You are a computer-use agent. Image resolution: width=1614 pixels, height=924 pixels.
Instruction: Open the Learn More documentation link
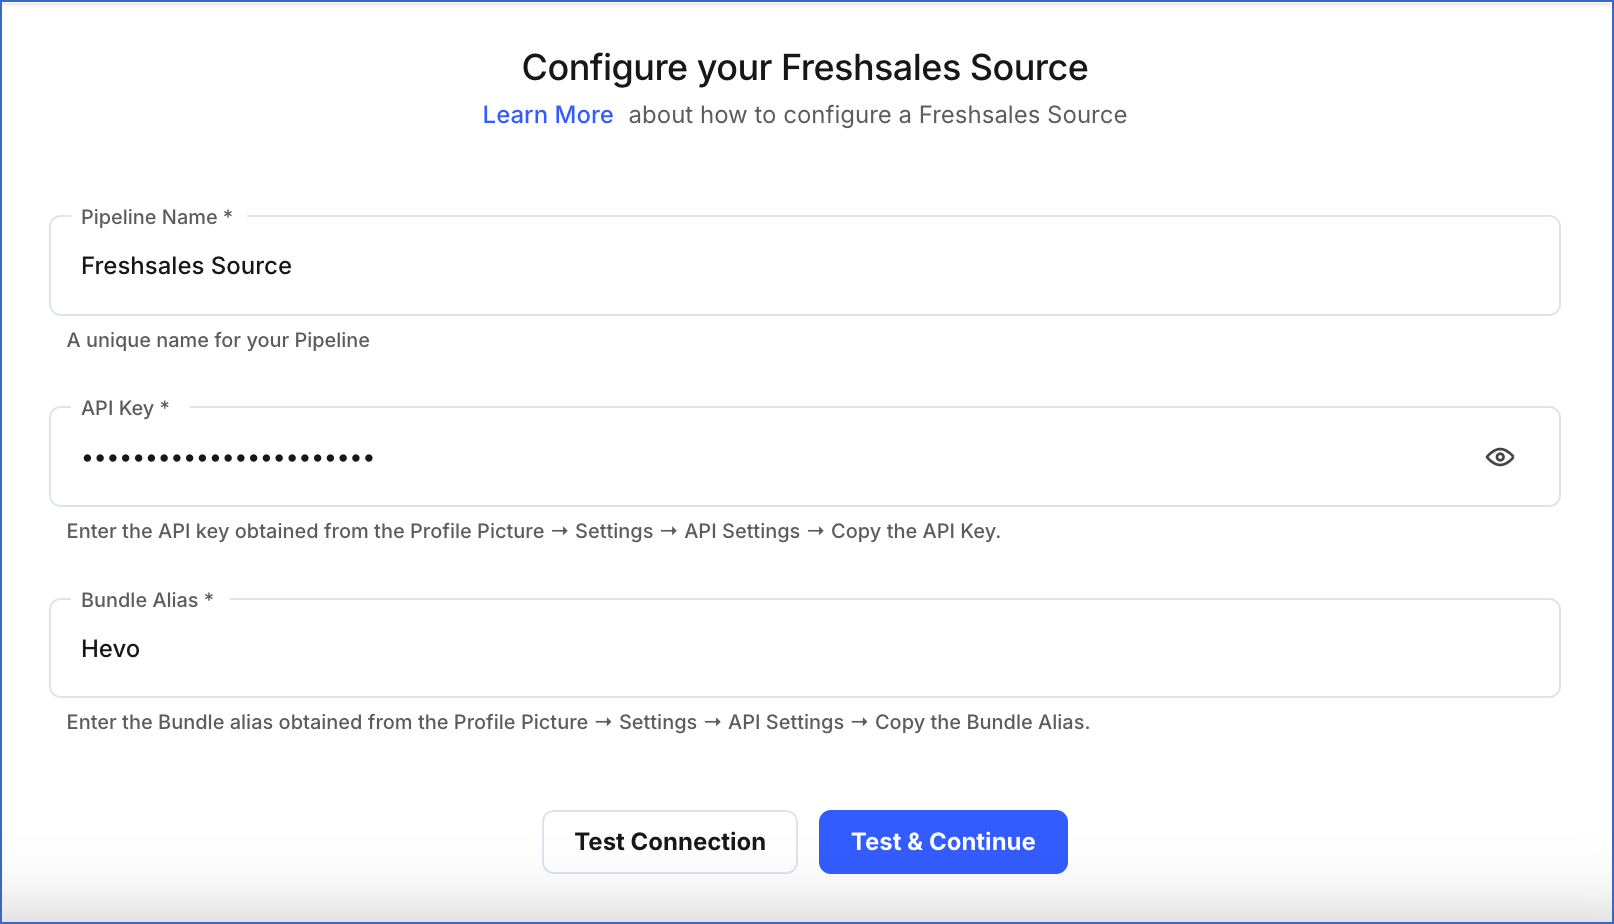click(547, 114)
